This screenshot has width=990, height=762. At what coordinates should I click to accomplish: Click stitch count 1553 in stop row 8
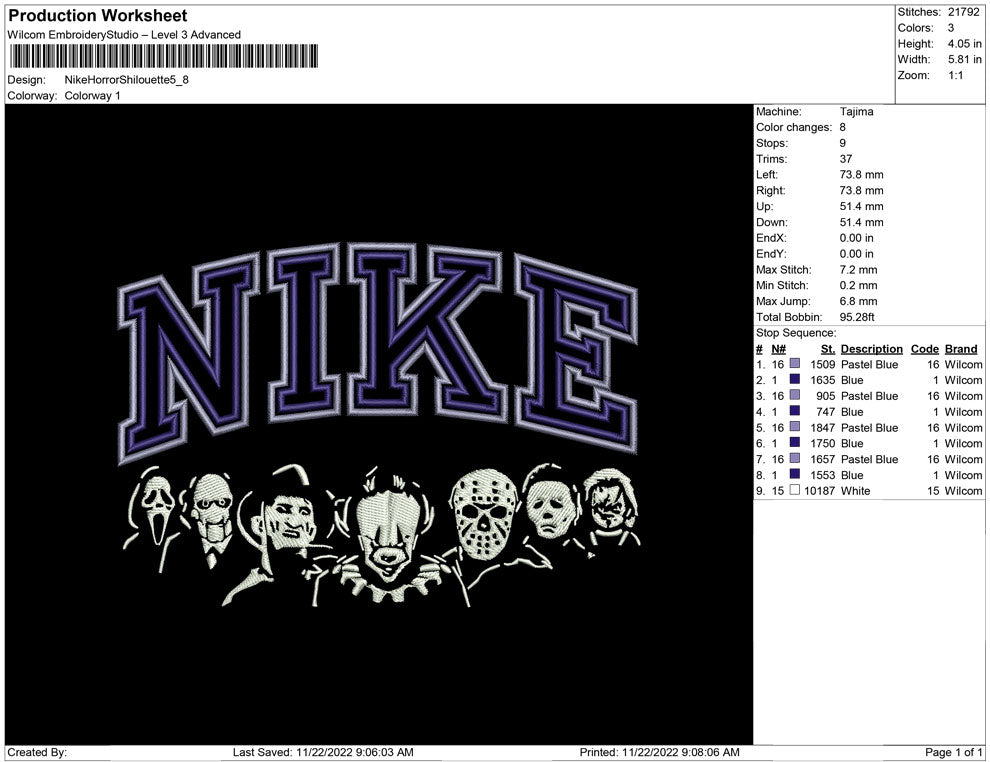click(x=823, y=475)
